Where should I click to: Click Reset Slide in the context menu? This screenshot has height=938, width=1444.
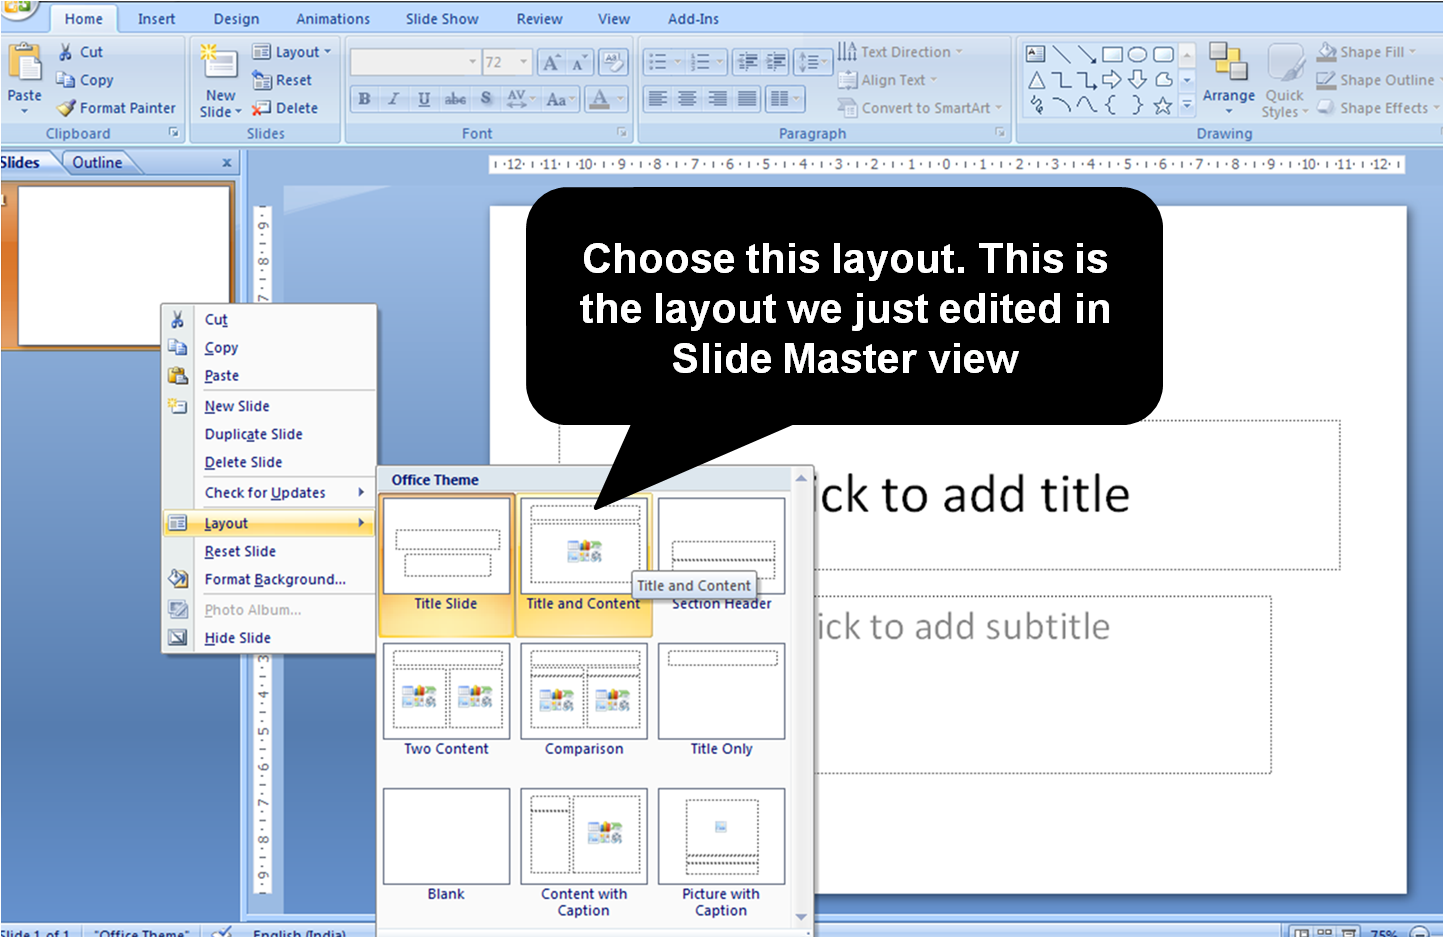pos(240,551)
